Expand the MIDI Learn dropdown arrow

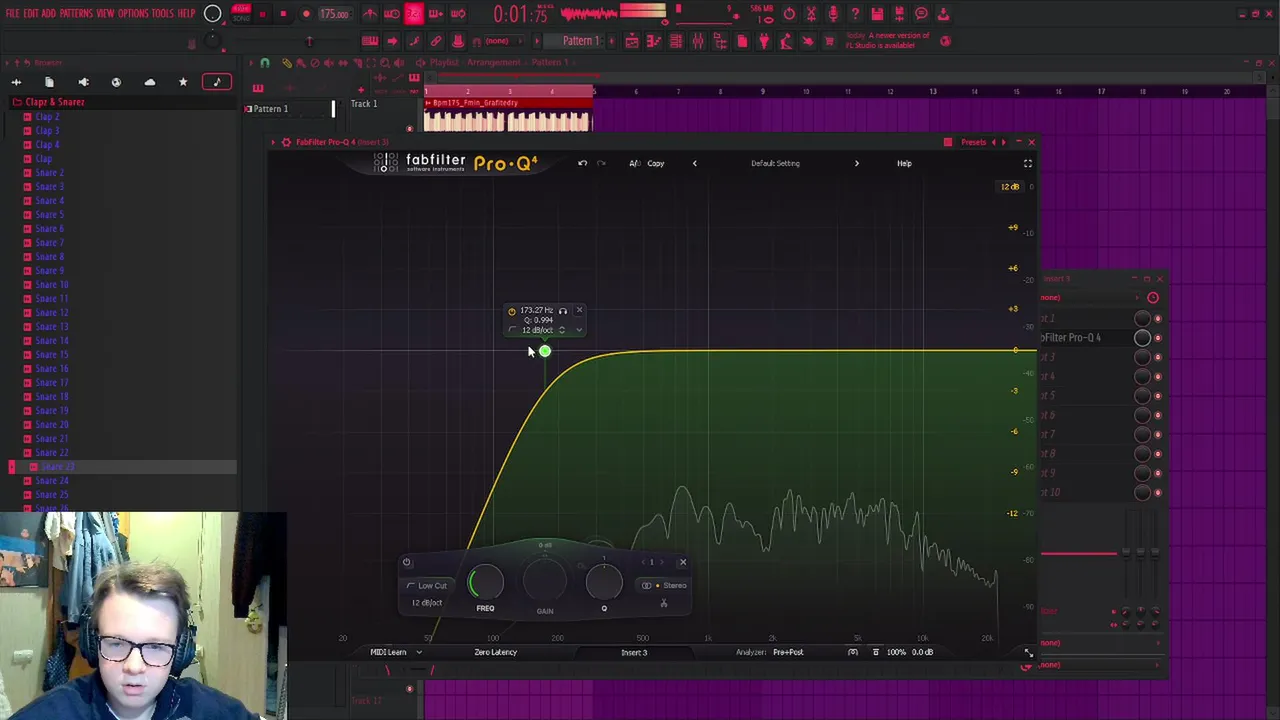pyautogui.click(x=419, y=652)
